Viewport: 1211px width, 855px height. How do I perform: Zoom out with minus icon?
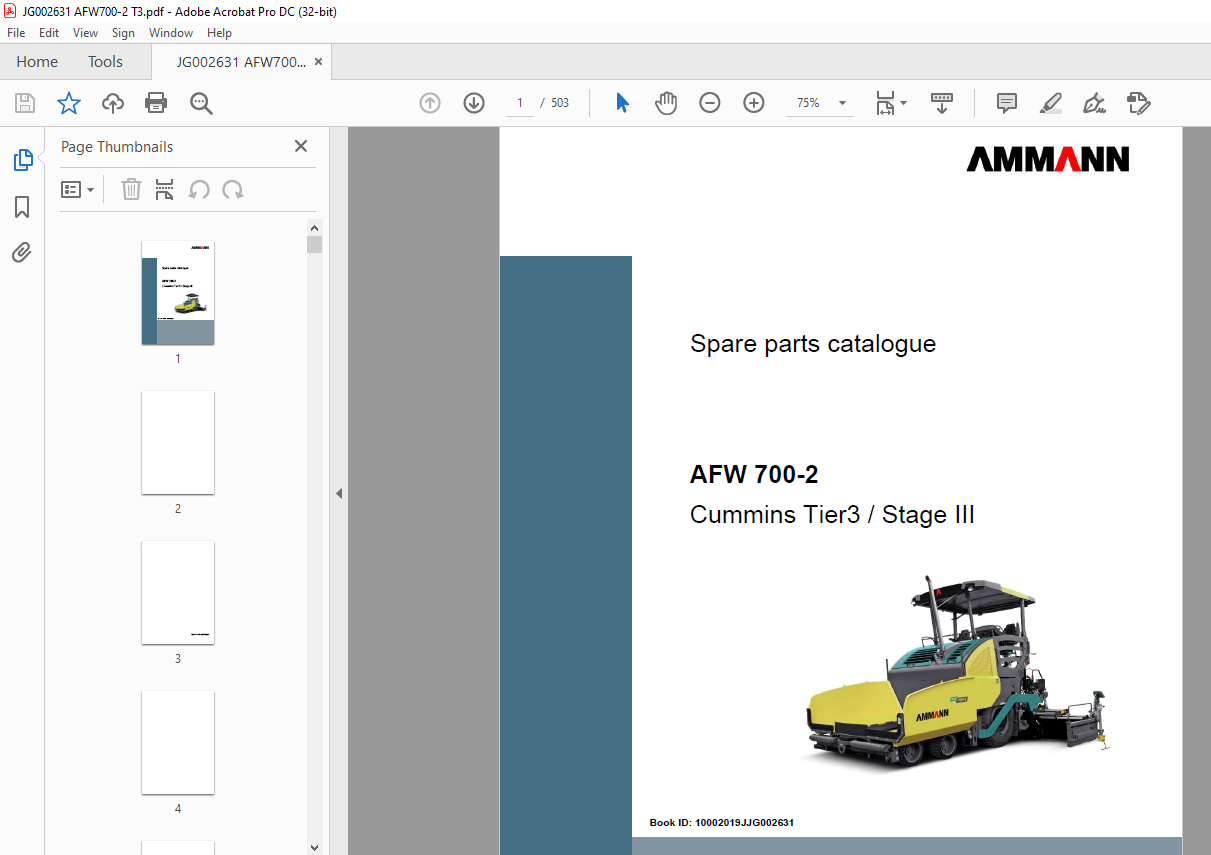pyautogui.click(x=710, y=103)
